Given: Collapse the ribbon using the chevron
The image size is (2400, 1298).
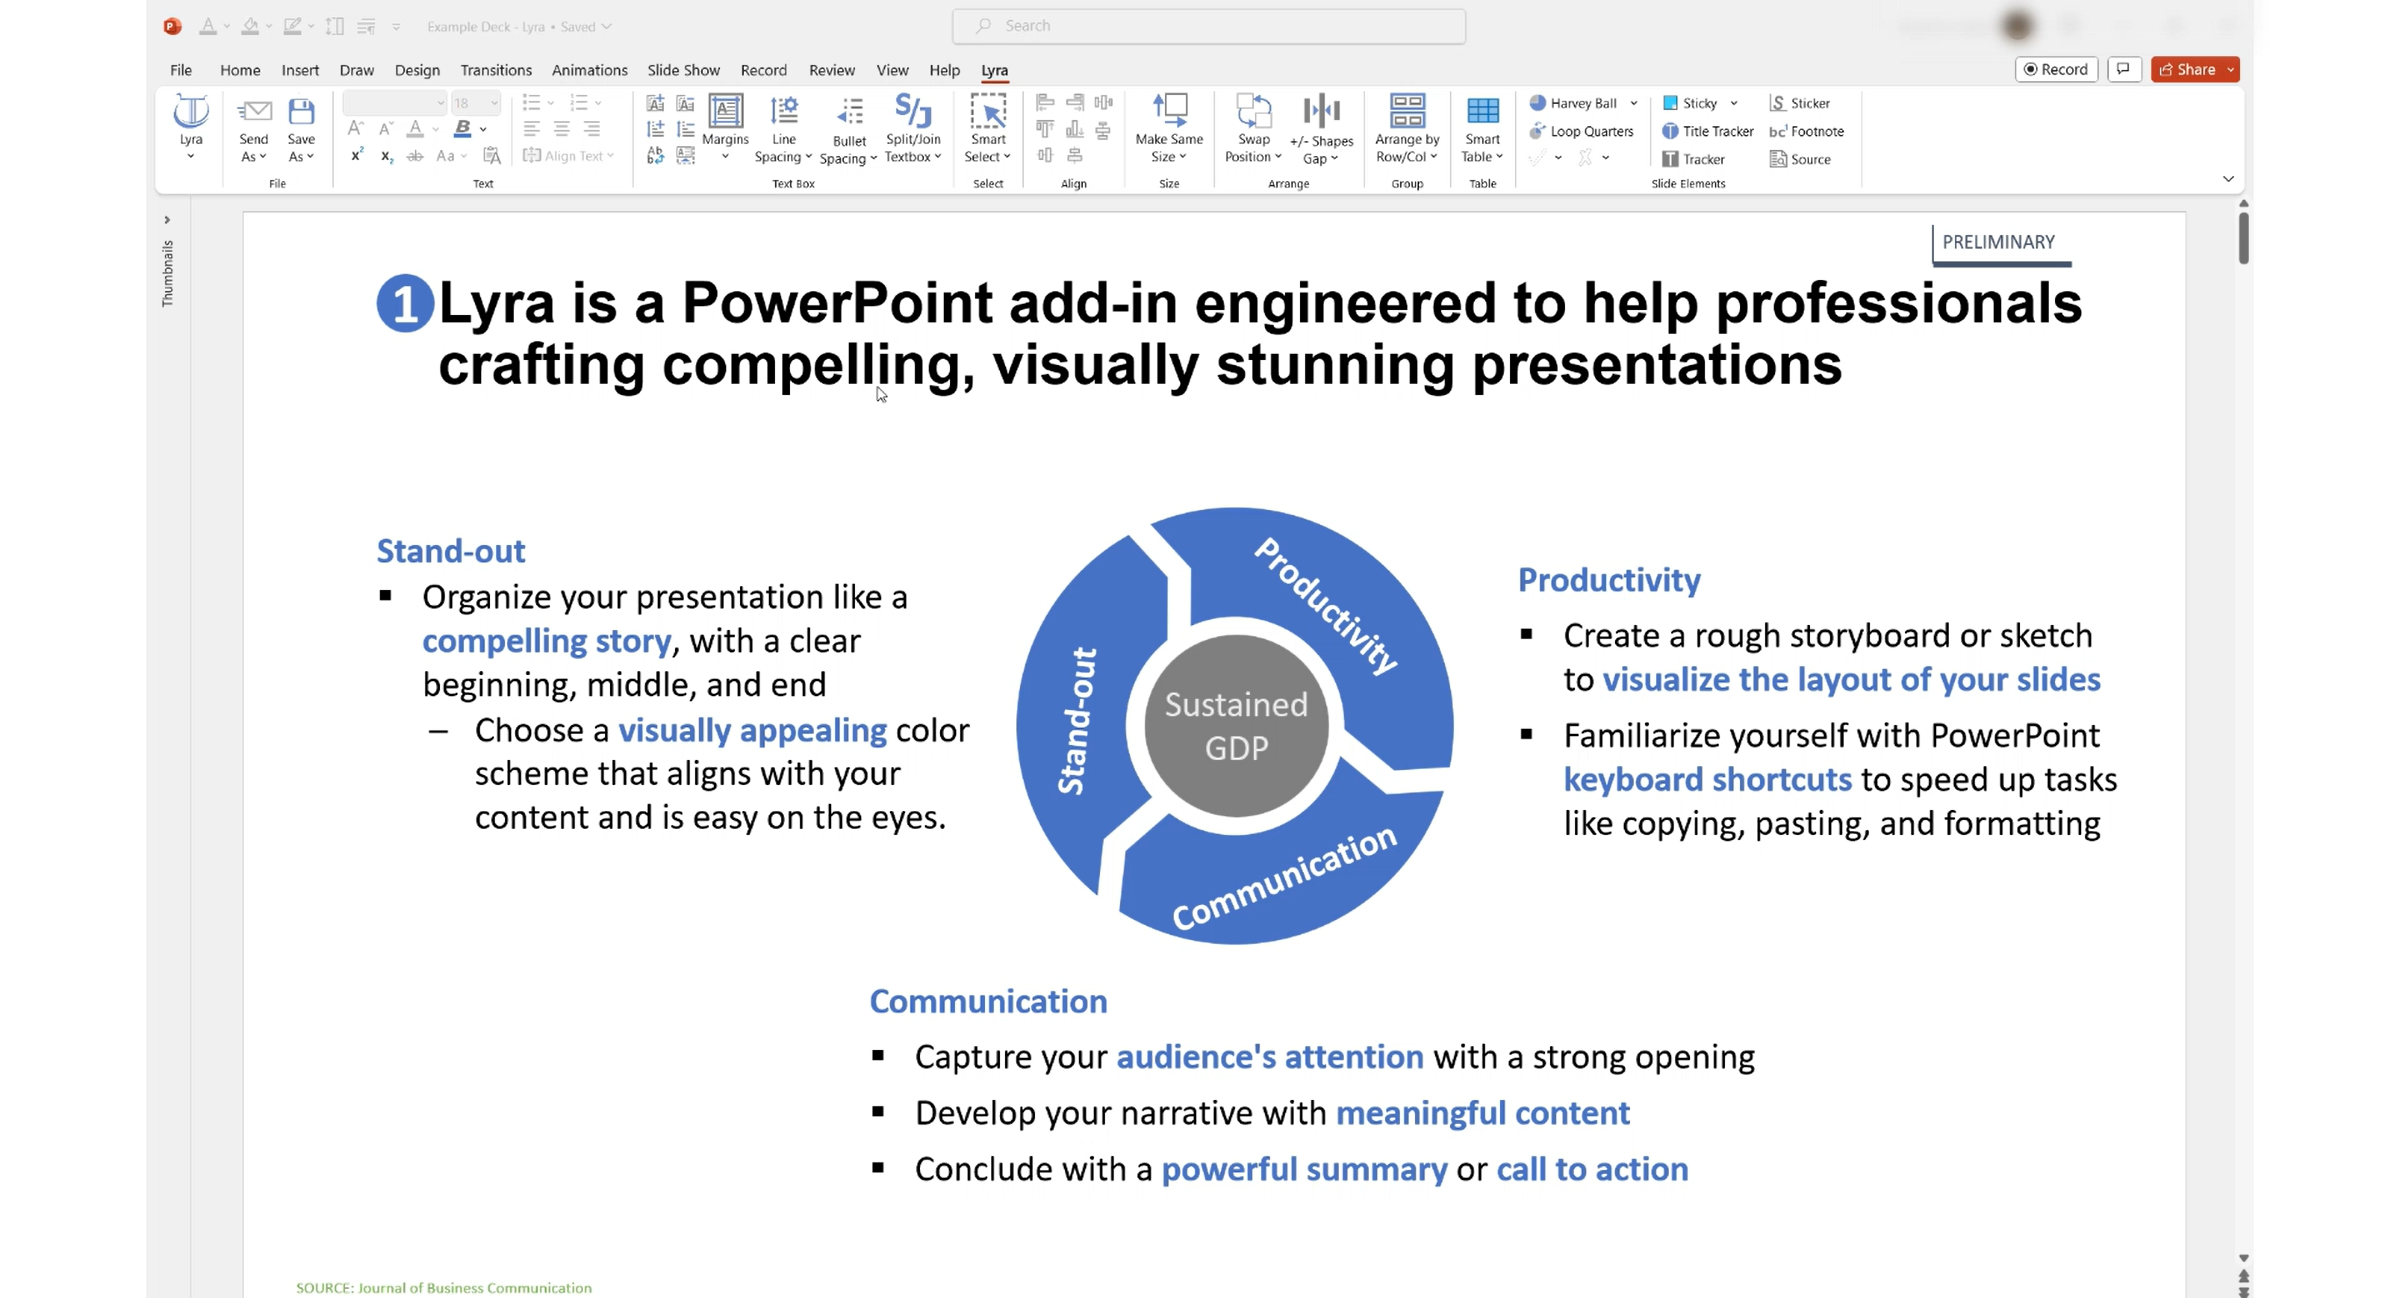Looking at the screenshot, I should point(2228,179).
